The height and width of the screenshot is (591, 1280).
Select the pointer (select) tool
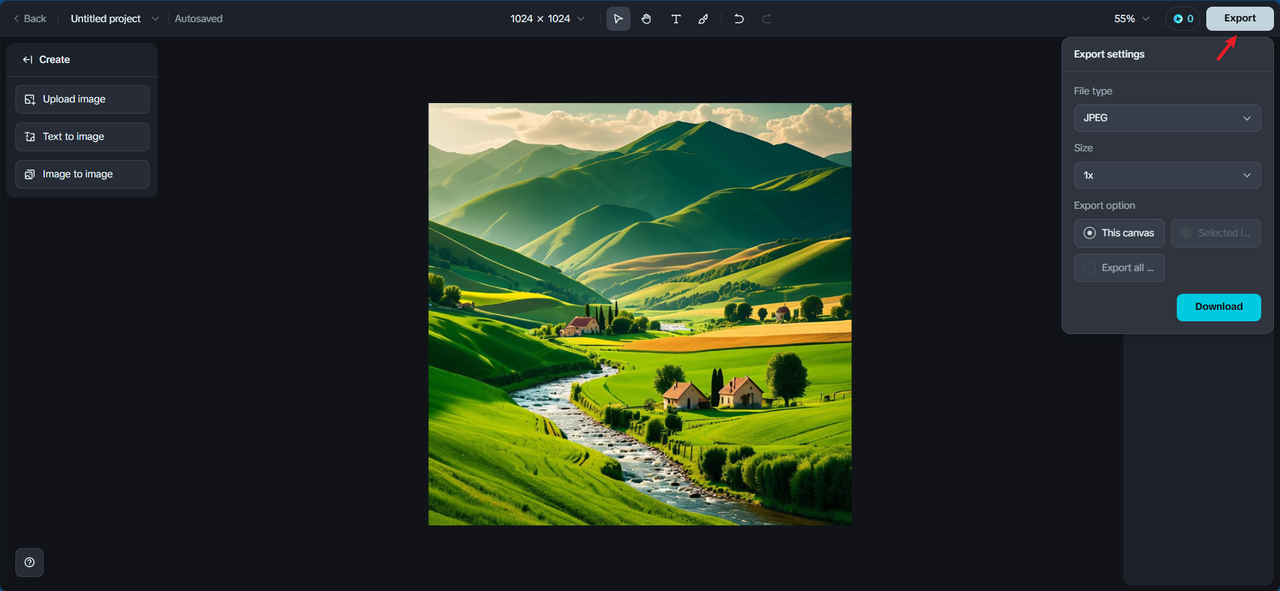click(x=618, y=19)
